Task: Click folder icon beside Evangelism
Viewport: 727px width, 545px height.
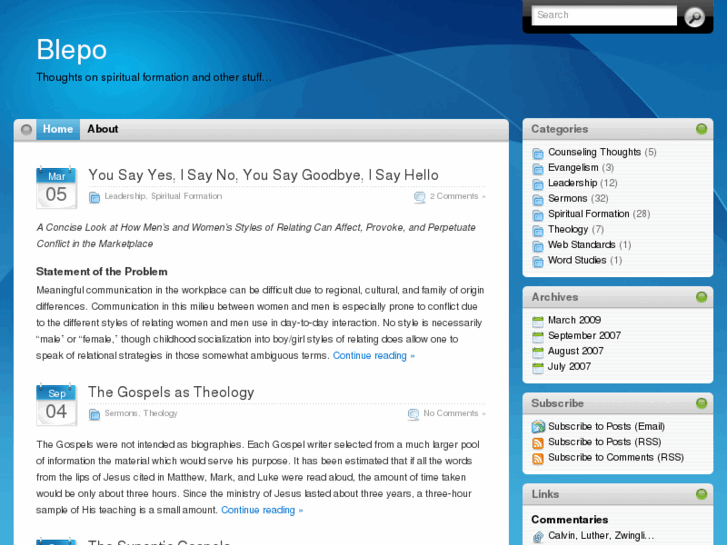Action: click(x=538, y=169)
